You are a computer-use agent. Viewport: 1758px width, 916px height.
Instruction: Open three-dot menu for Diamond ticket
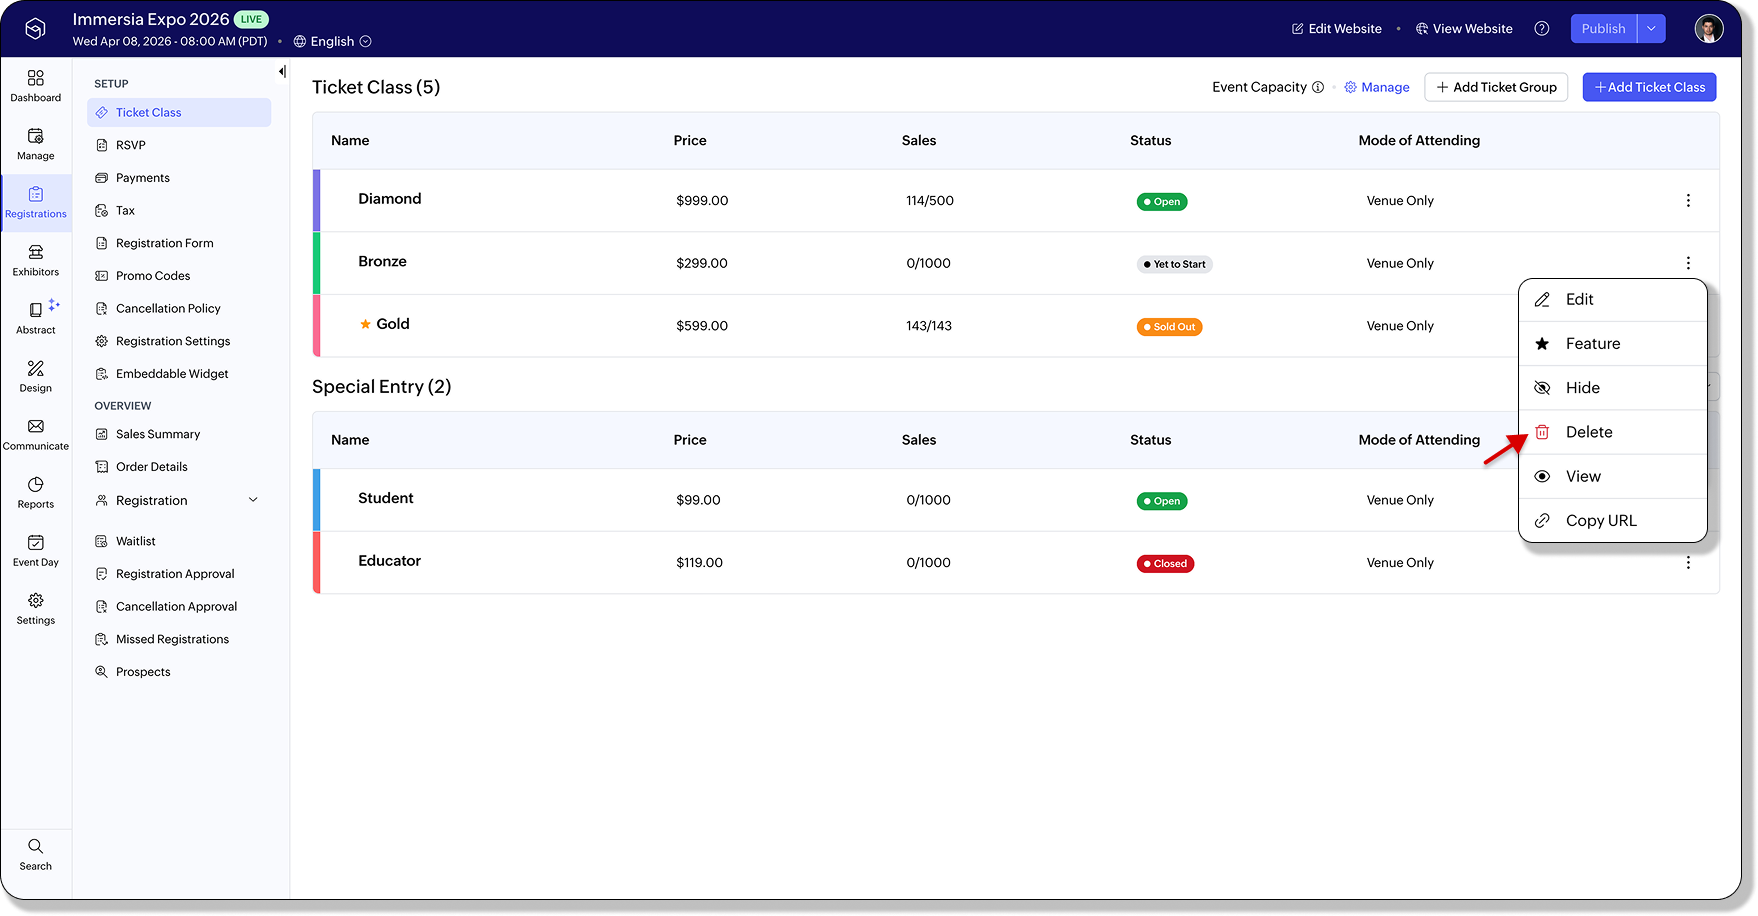pyautogui.click(x=1688, y=201)
